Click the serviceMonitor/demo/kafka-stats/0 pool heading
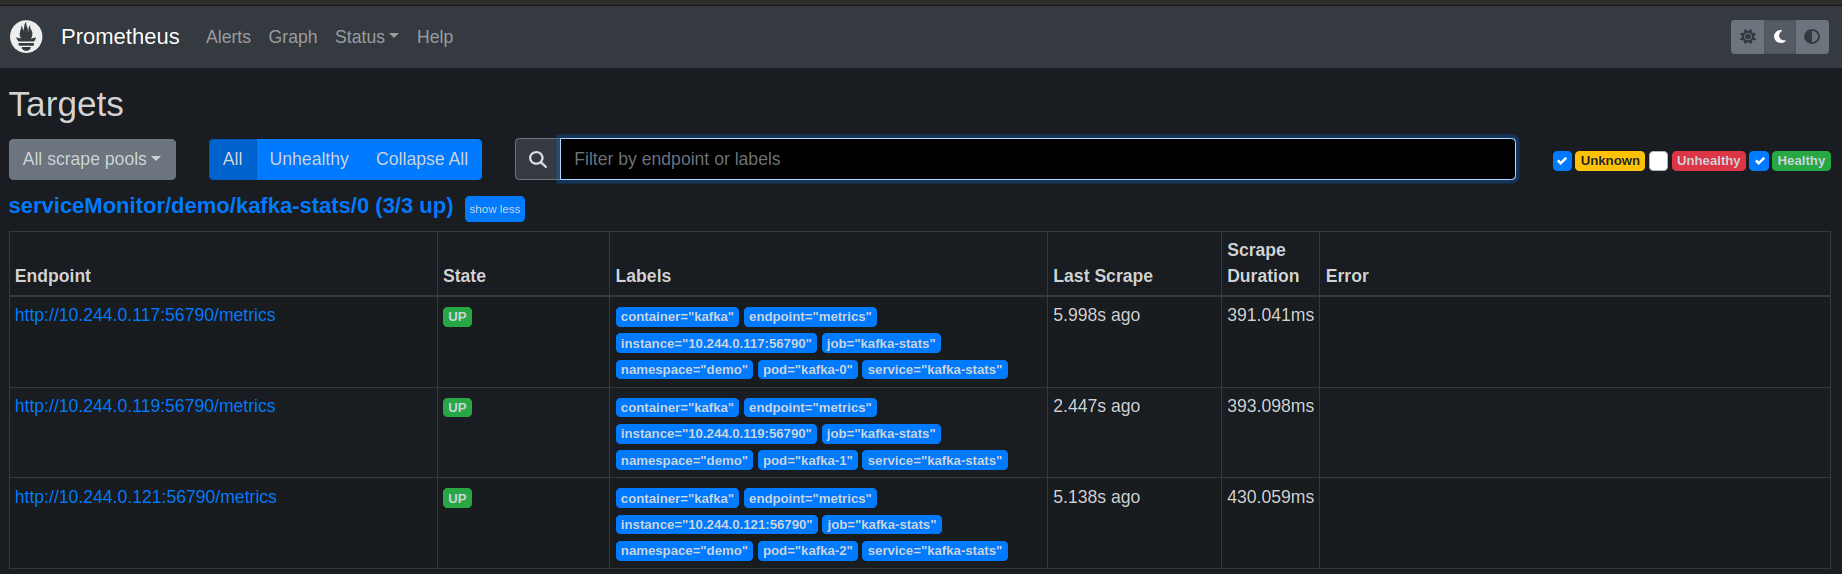Viewport: 1842px width, 574px height. (230, 206)
